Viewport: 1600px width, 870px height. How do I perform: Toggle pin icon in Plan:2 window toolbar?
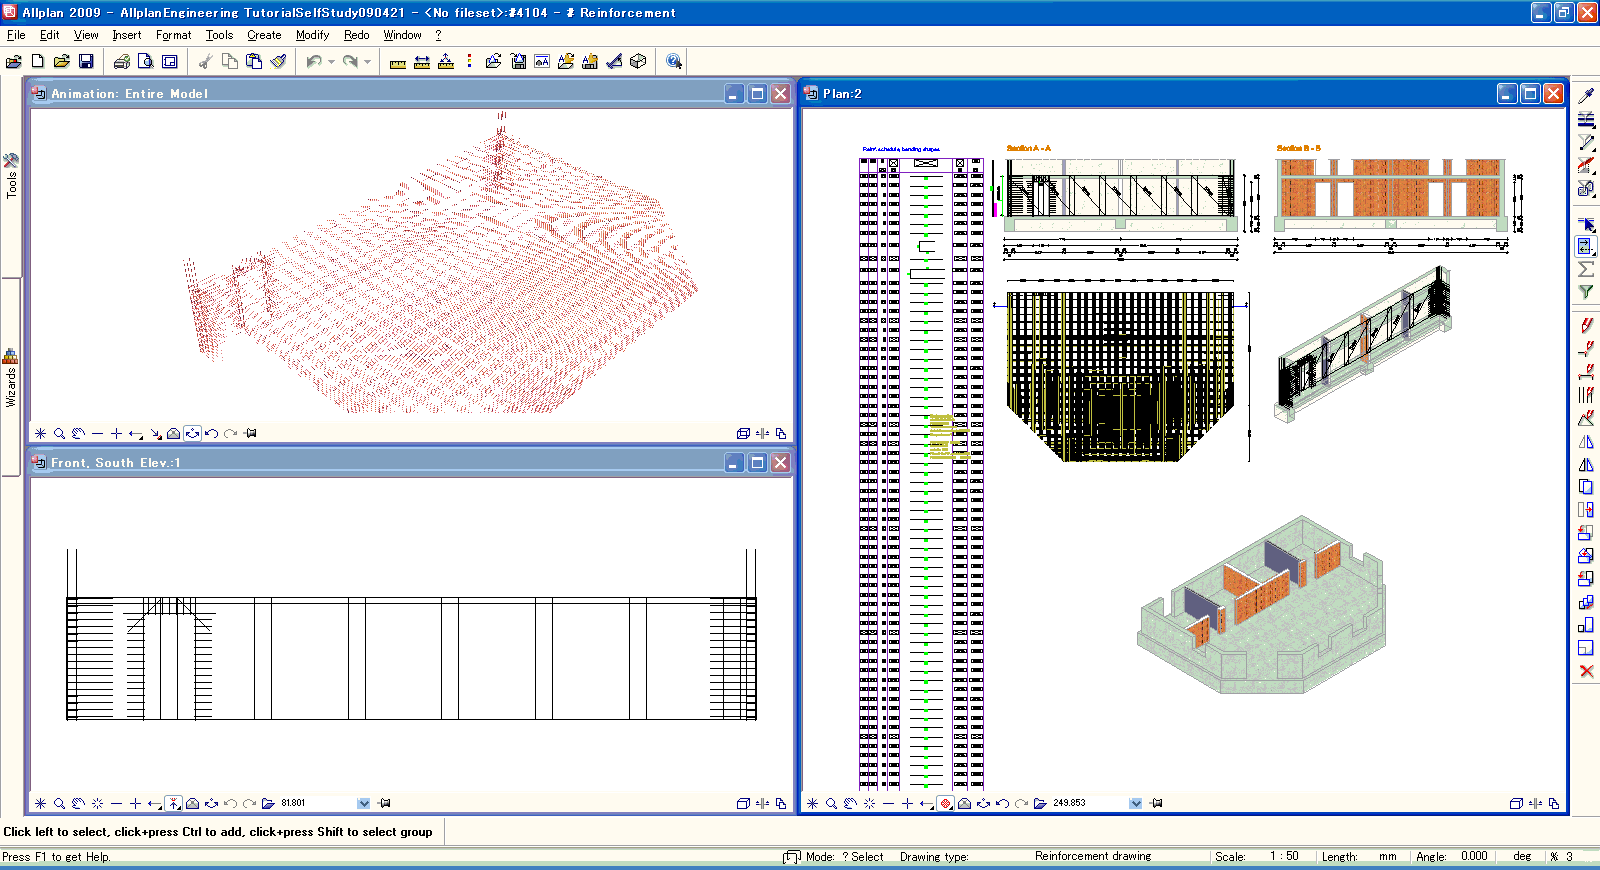(x=1157, y=803)
